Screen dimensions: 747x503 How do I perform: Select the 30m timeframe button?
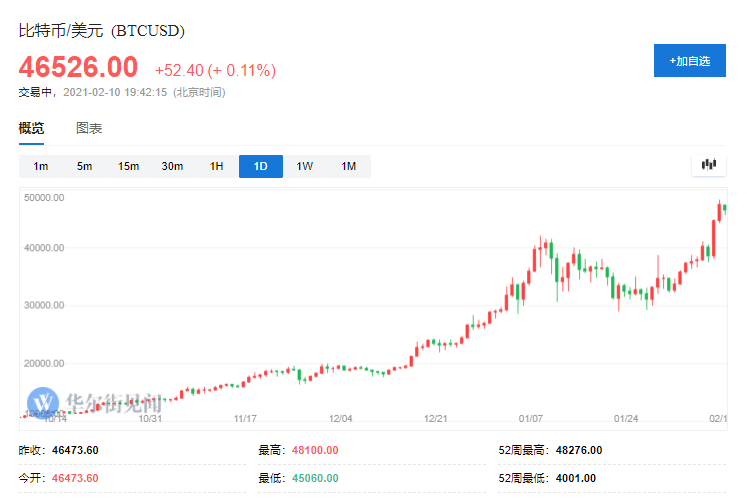[x=172, y=167]
